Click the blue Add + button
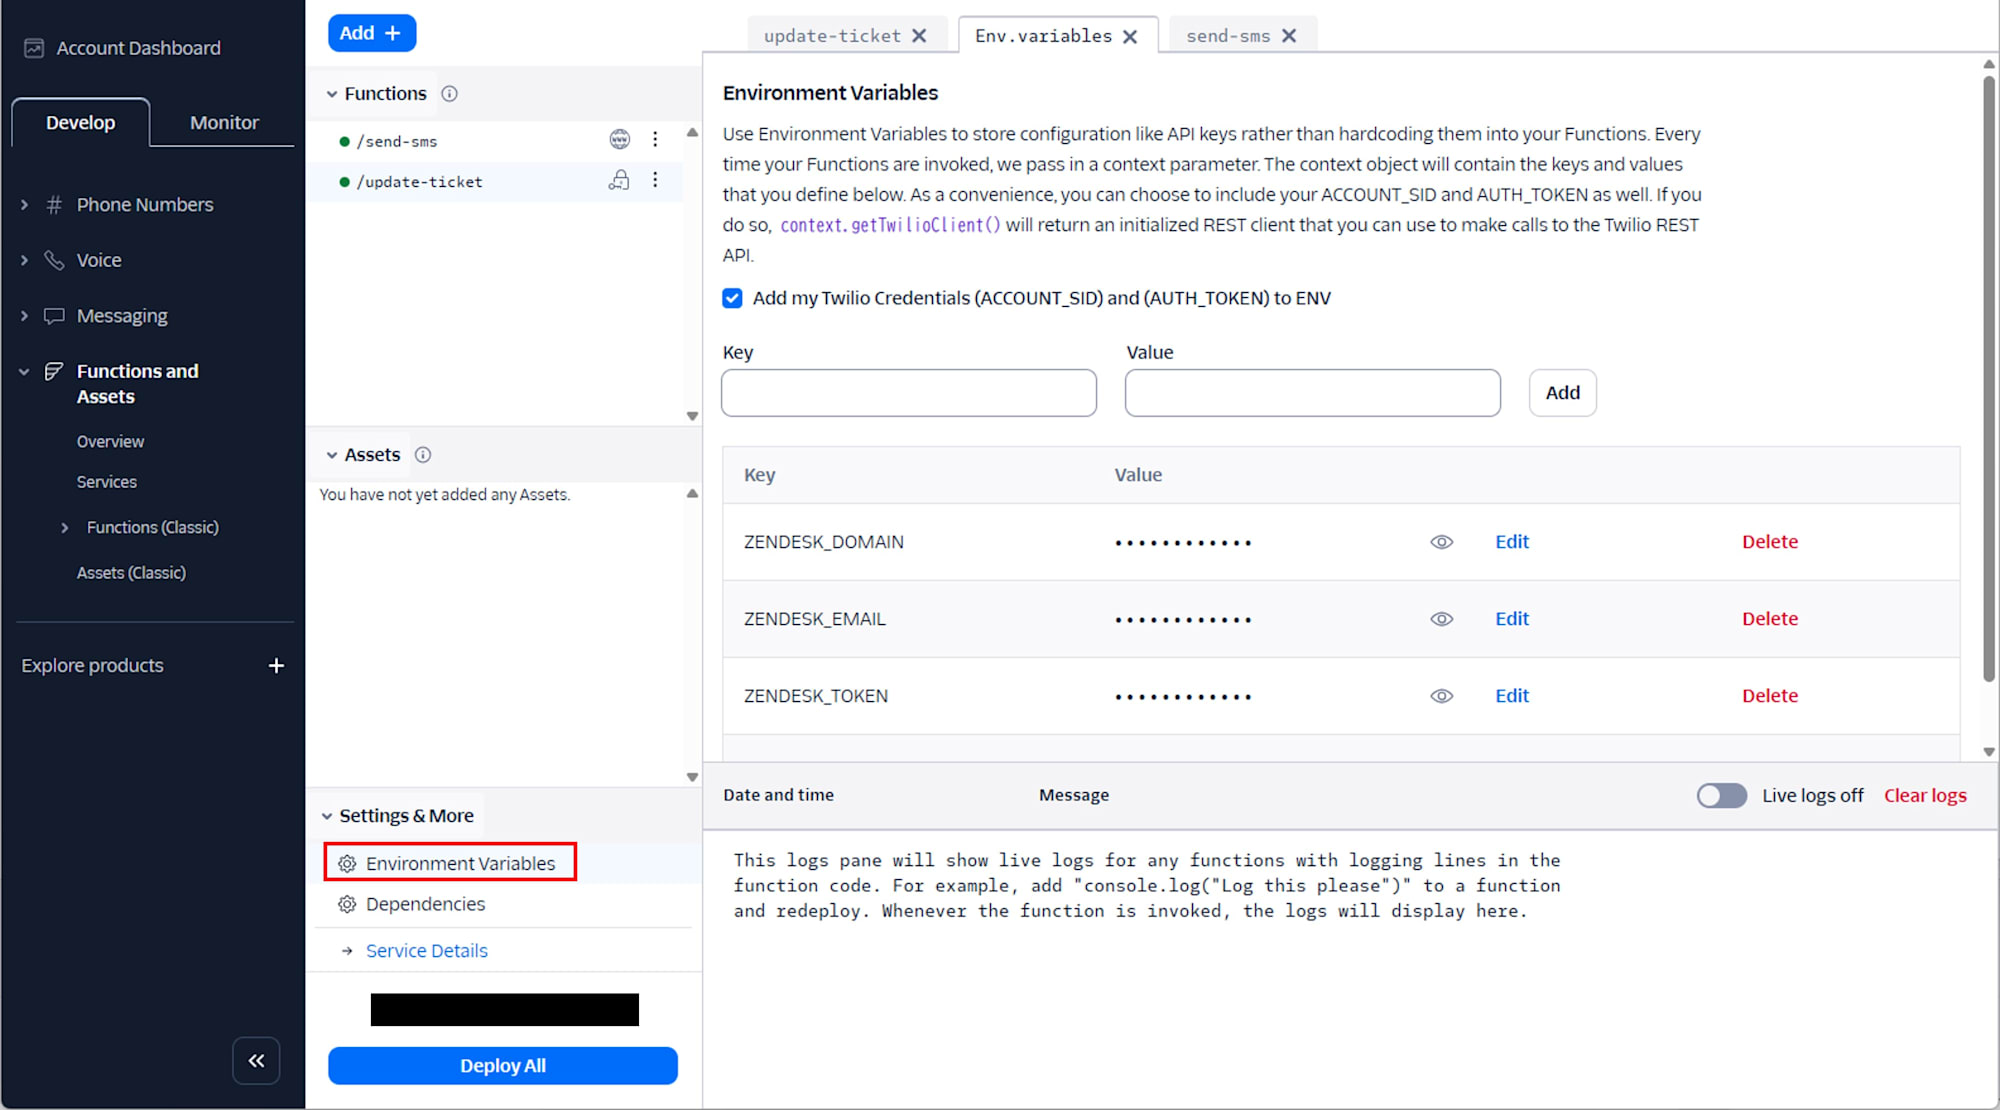This screenshot has width=2000, height=1110. (x=372, y=33)
